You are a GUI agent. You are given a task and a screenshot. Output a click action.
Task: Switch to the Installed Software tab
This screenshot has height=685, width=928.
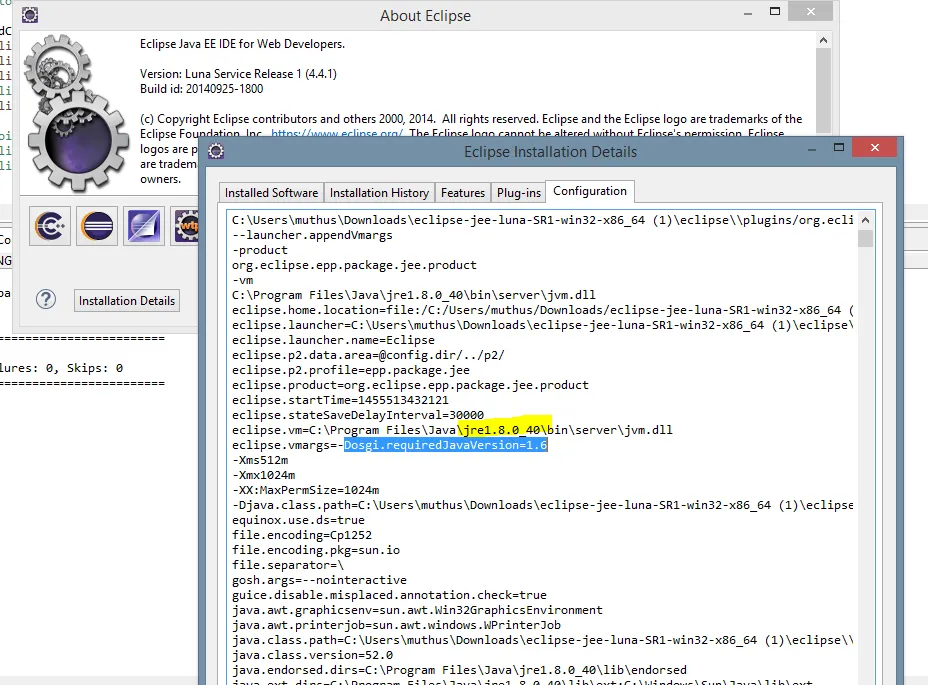272,192
